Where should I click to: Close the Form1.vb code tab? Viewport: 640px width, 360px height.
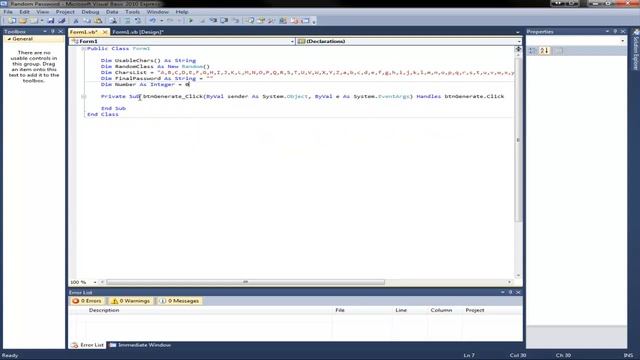[105, 32]
